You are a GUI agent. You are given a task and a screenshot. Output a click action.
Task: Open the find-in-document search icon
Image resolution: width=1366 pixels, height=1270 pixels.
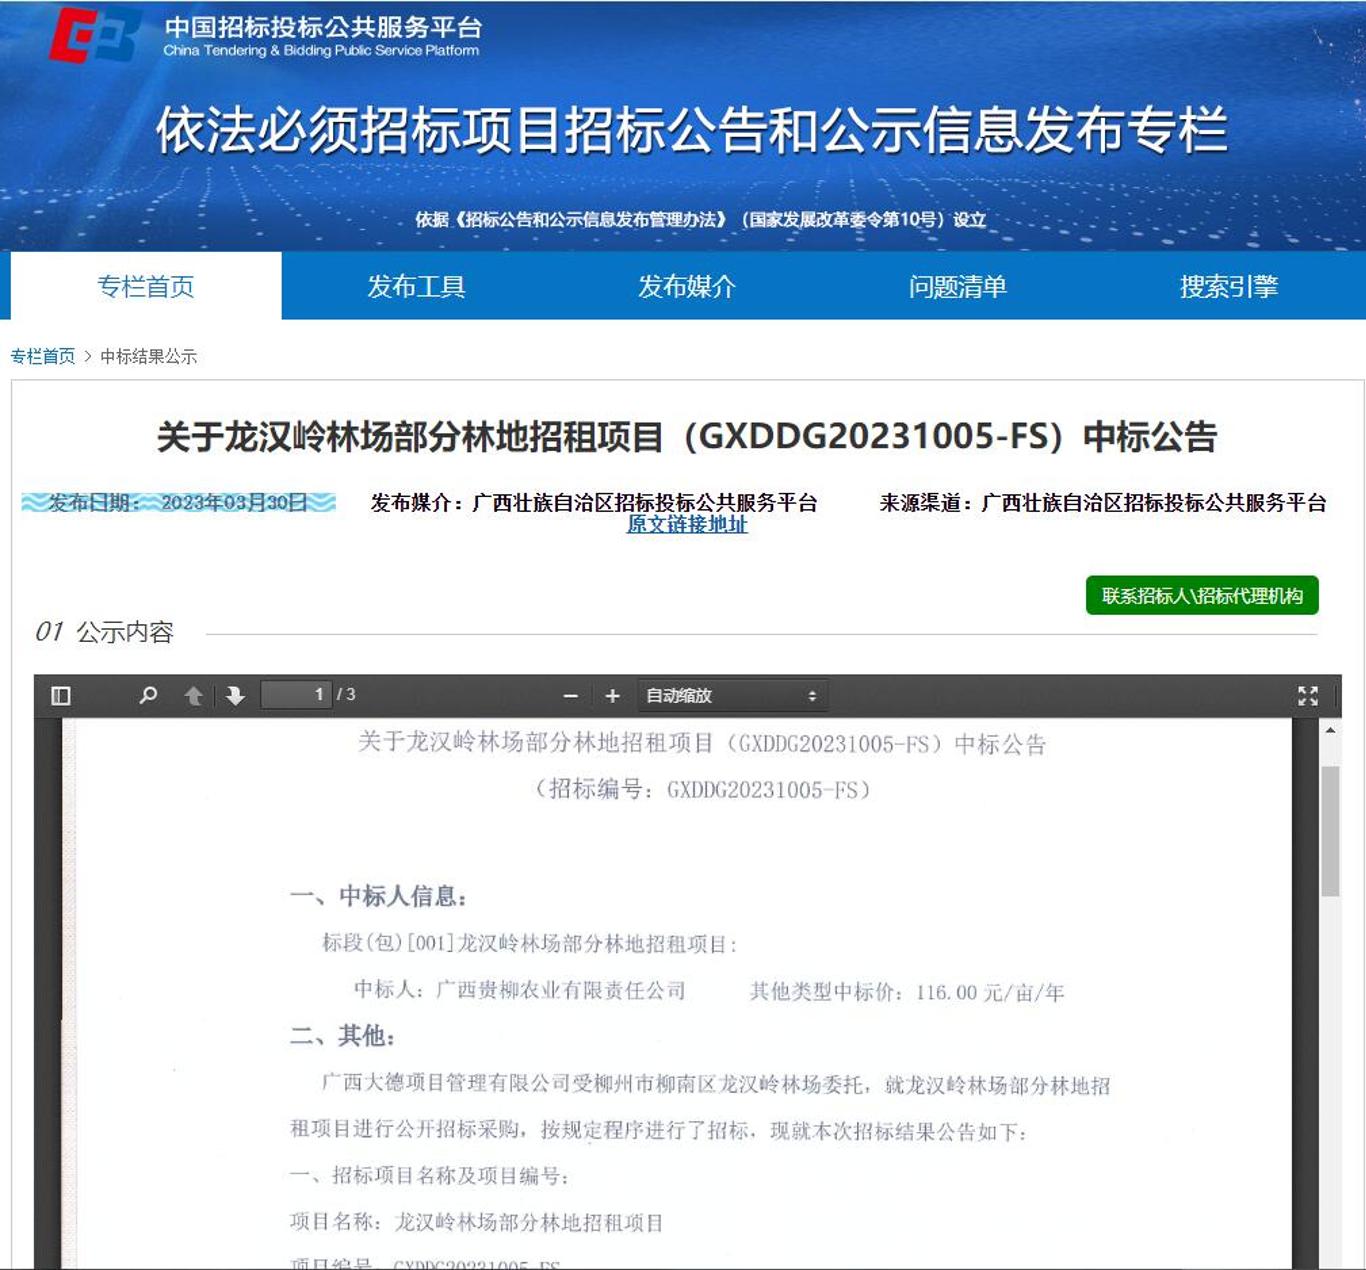tap(148, 695)
